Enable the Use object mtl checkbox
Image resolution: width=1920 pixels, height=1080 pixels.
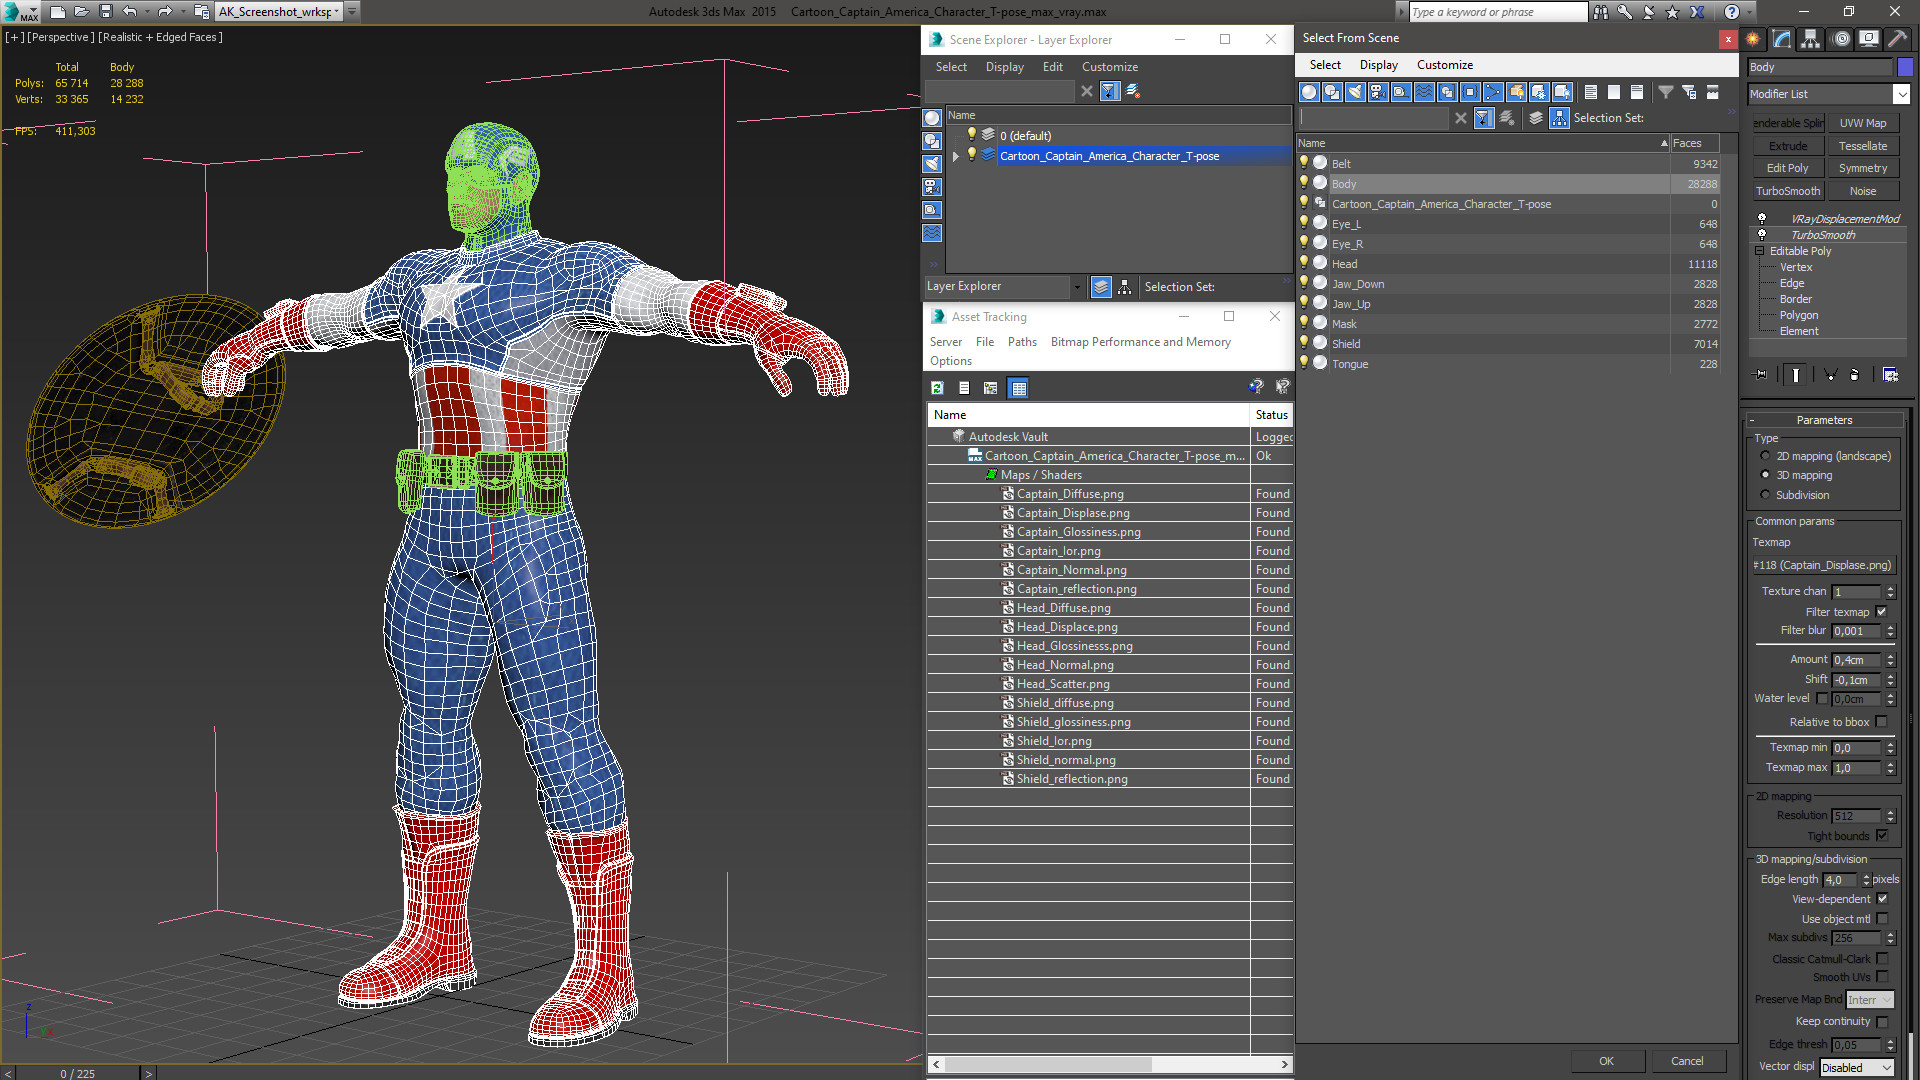pos(1882,919)
